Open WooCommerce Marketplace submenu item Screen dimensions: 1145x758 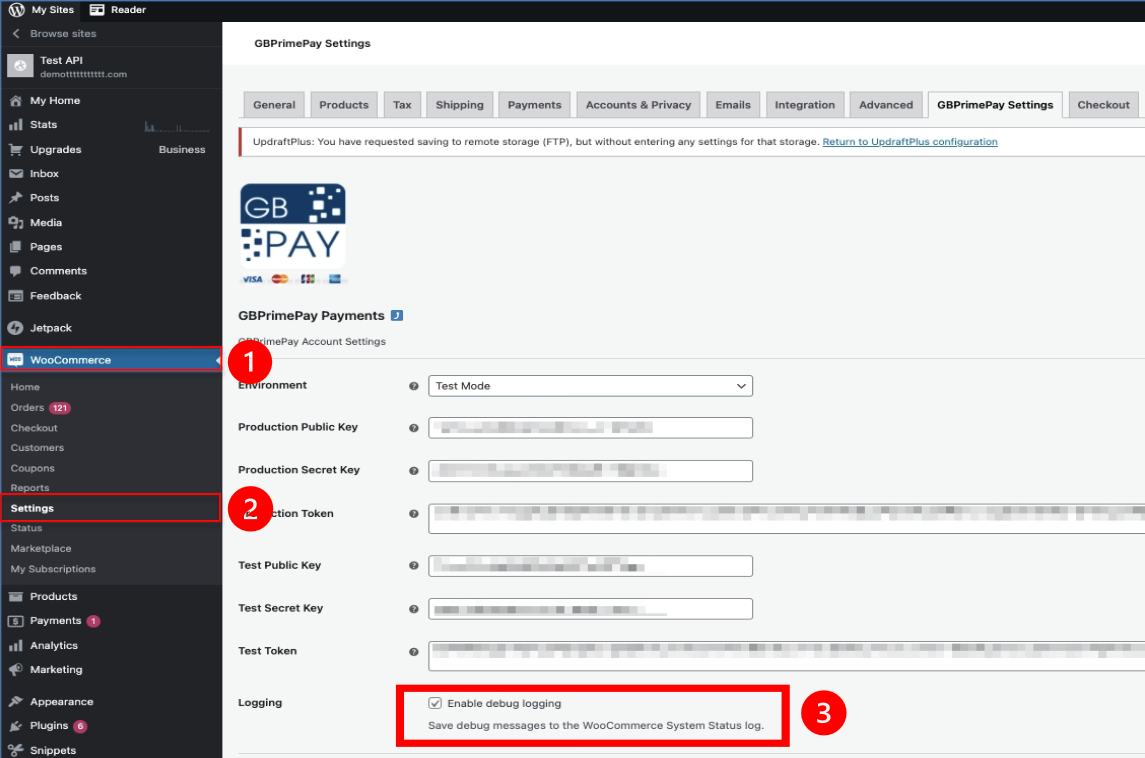(41, 548)
